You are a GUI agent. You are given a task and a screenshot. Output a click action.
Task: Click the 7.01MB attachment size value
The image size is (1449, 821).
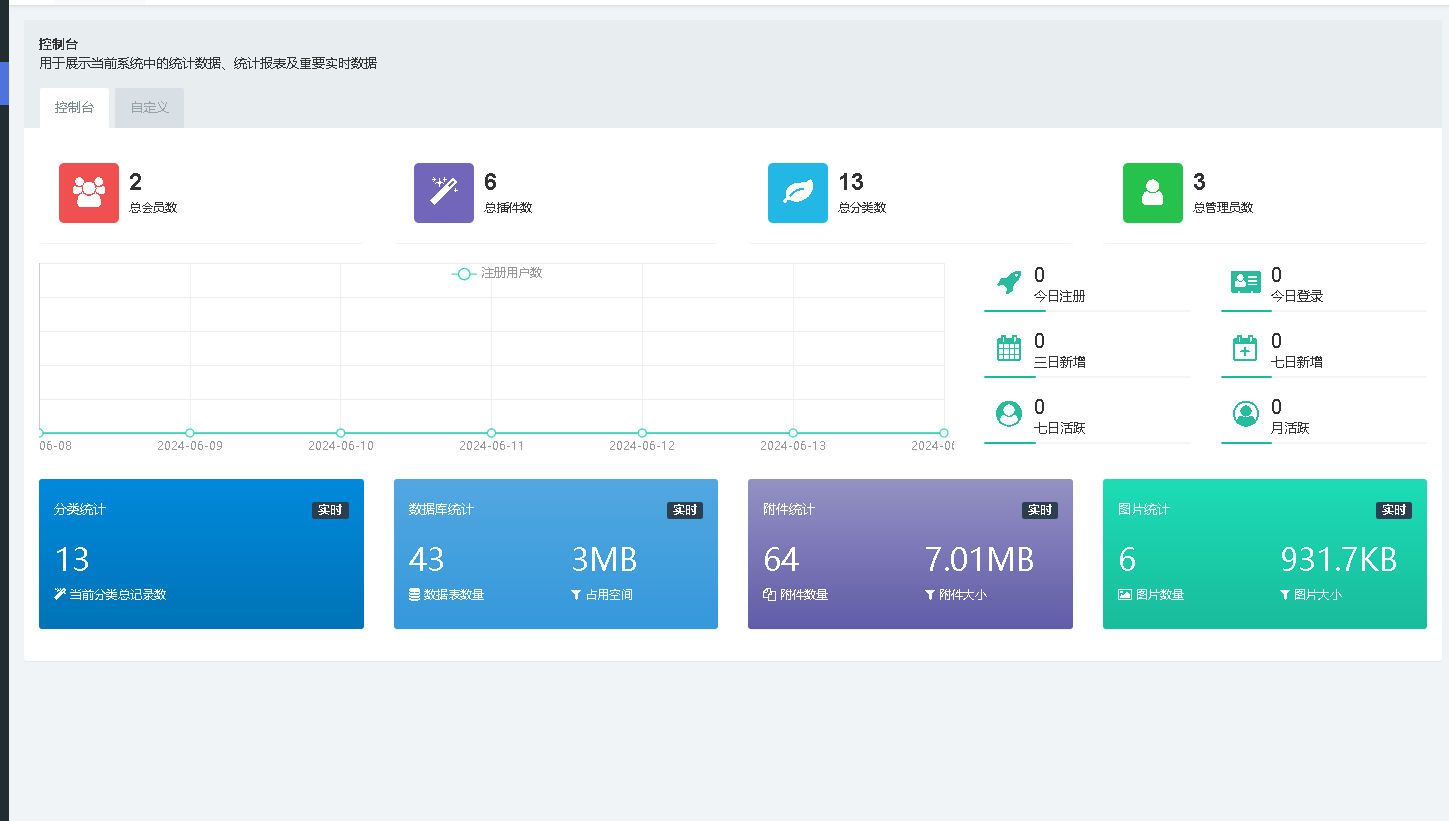pyautogui.click(x=980, y=559)
